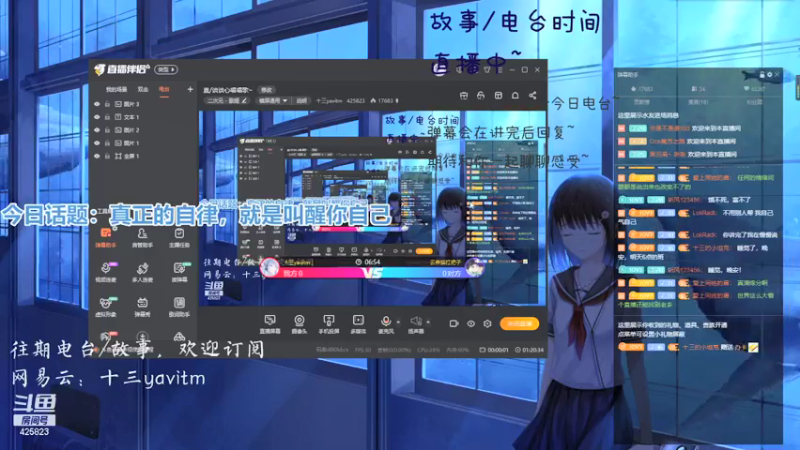Click the orange 关闭直播 button

(x=519, y=323)
